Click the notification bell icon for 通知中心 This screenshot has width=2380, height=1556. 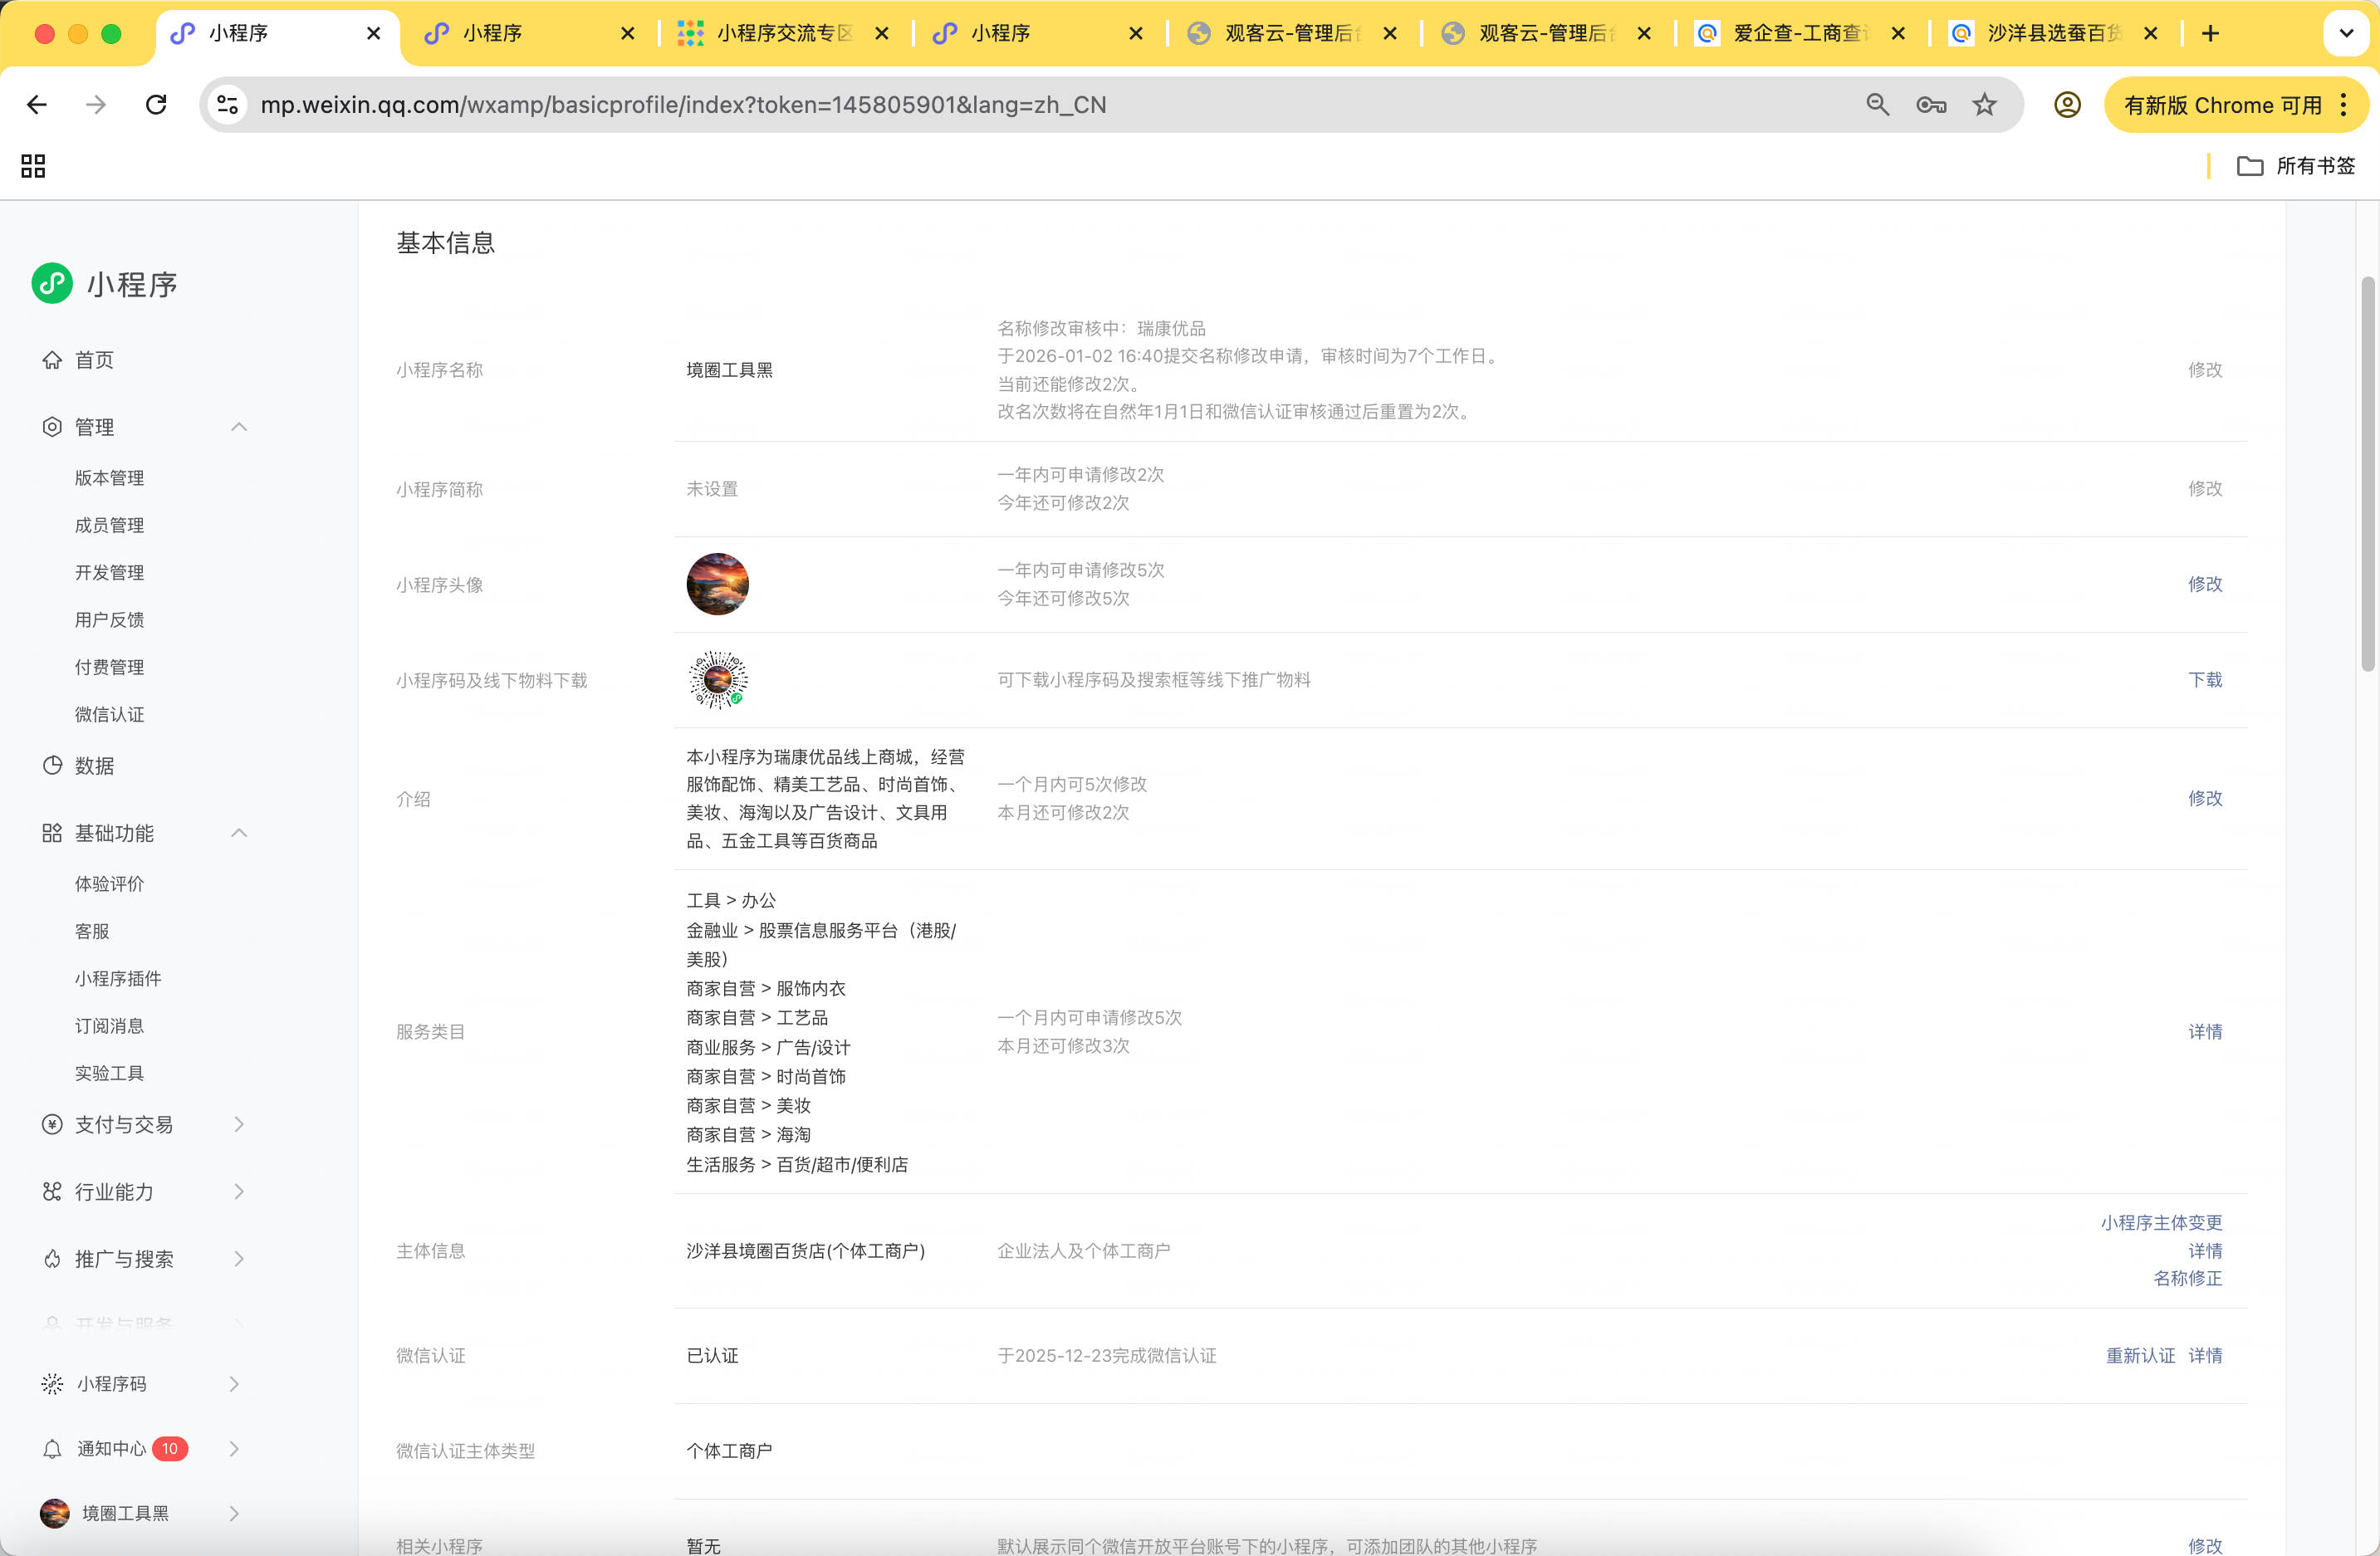[x=52, y=1449]
